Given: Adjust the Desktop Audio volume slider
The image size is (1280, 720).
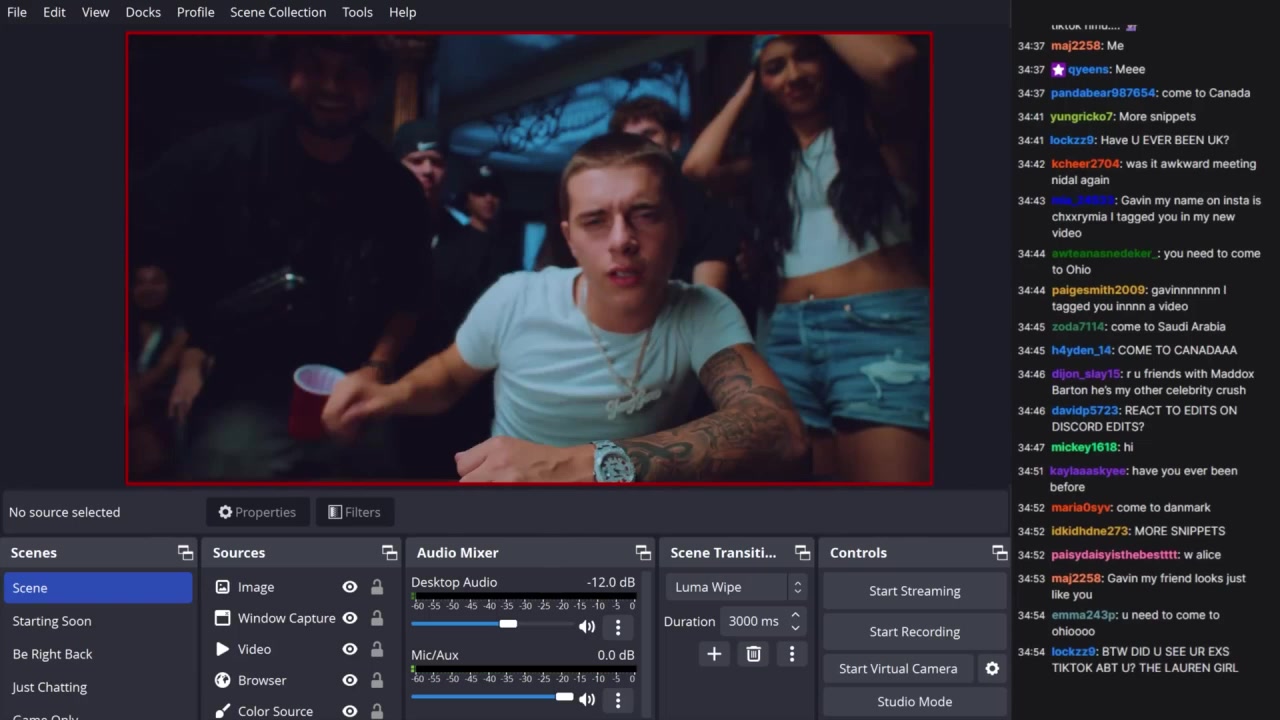Looking at the screenshot, I should click(508, 624).
